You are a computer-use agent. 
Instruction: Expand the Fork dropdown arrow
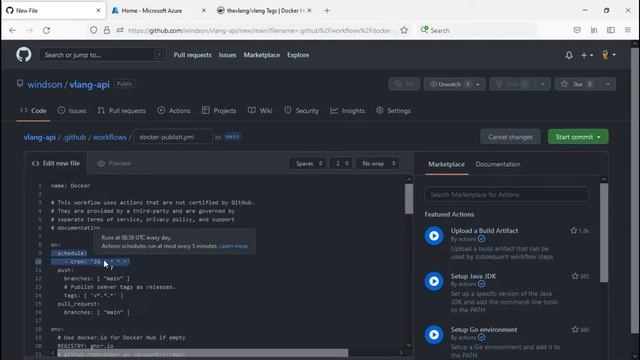[542, 84]
